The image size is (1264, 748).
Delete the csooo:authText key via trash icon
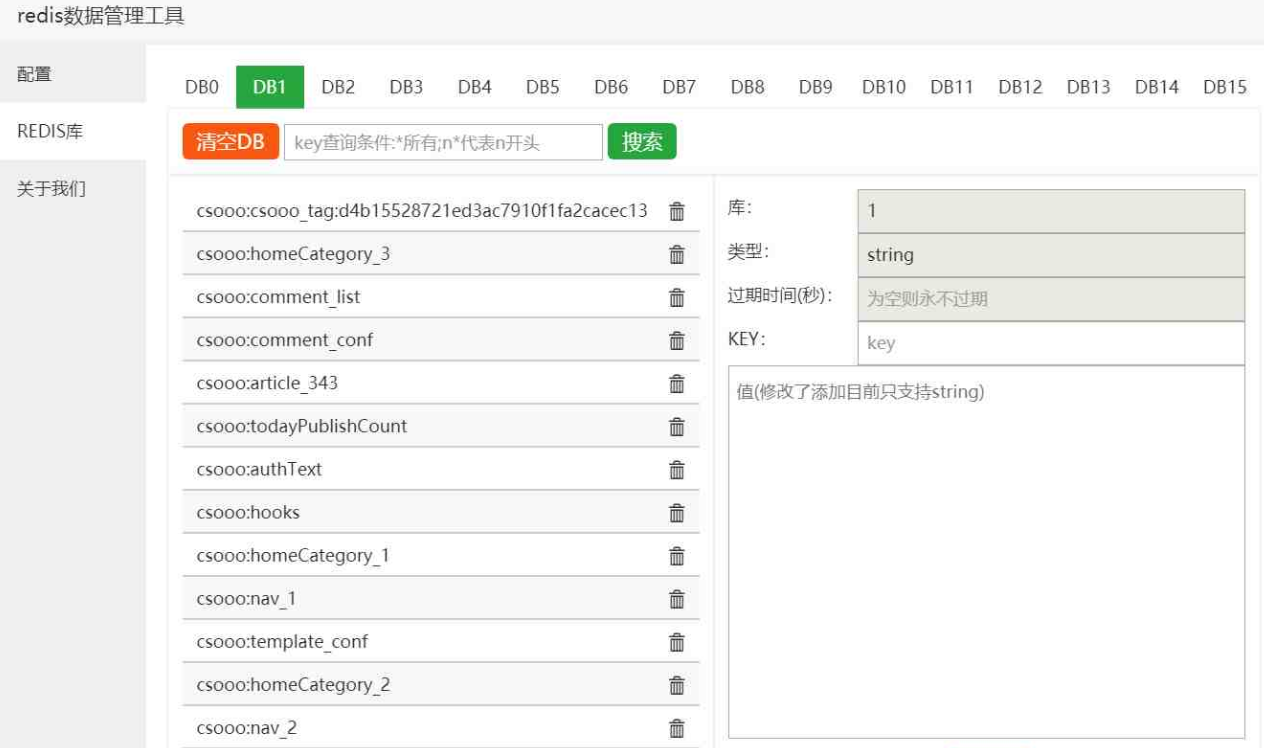[x=677, y=470]
